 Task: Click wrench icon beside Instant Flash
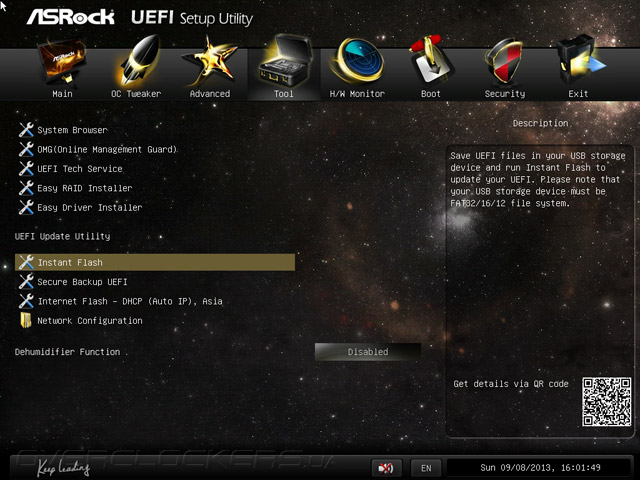(26, 262)
